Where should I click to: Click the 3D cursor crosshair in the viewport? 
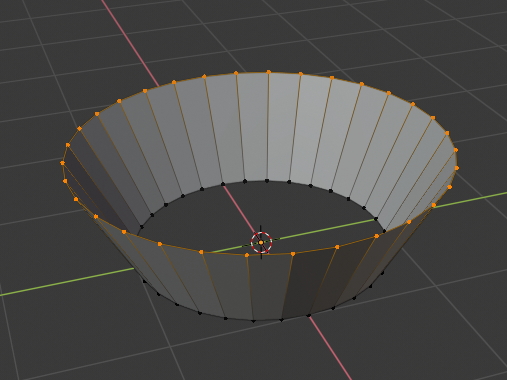(261, 242)
